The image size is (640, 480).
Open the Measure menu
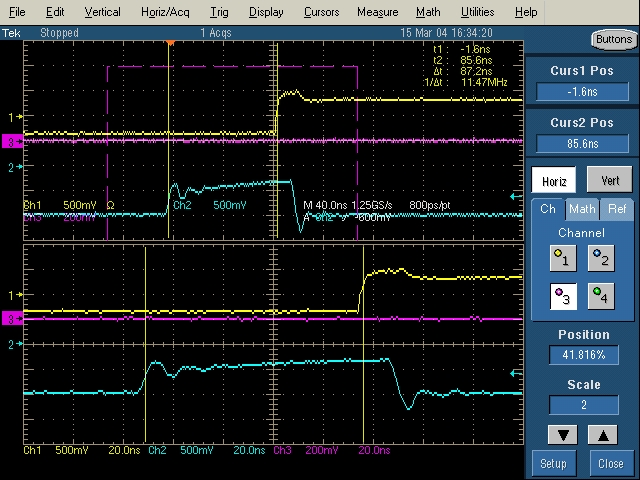tap(378, 12)
